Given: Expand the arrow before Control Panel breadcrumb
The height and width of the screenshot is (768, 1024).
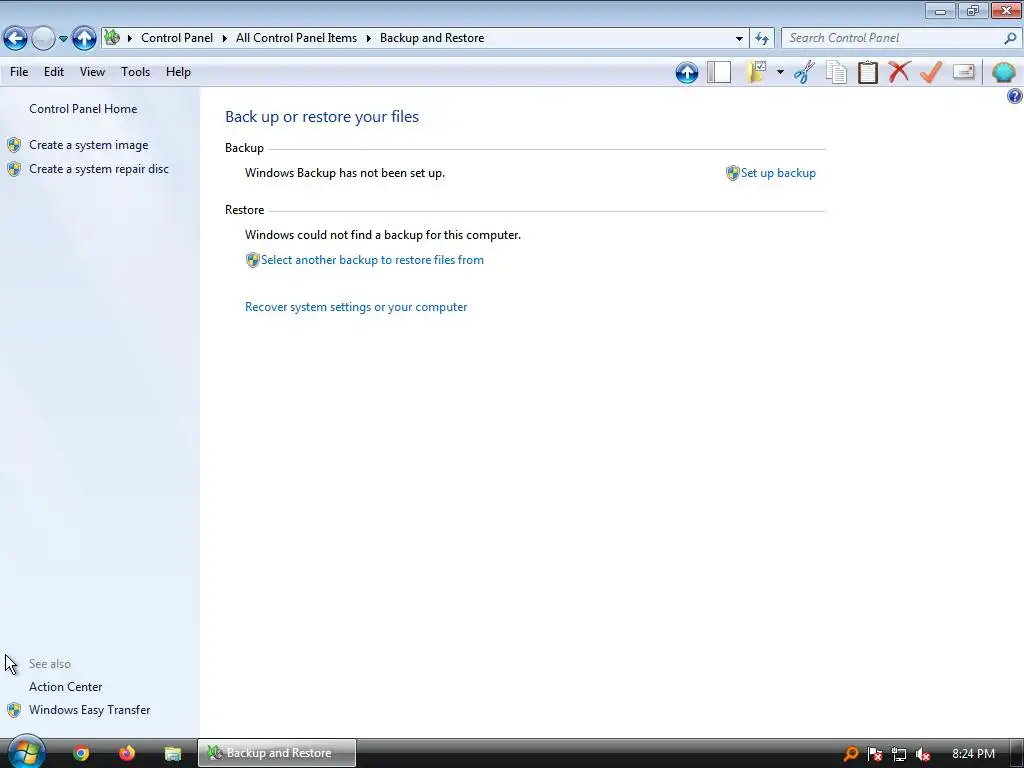Looking at the screenshot, I should tap(129, 38).
